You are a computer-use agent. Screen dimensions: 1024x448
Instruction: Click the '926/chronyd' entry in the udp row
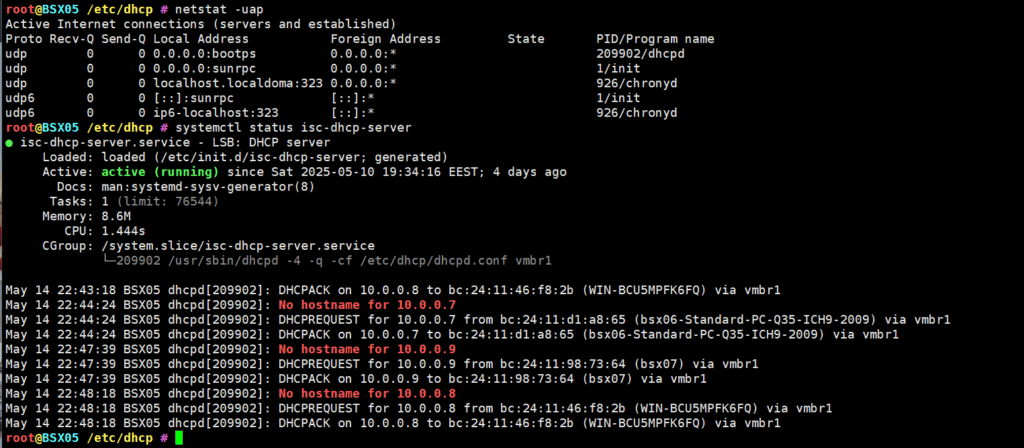coord(637,84)
